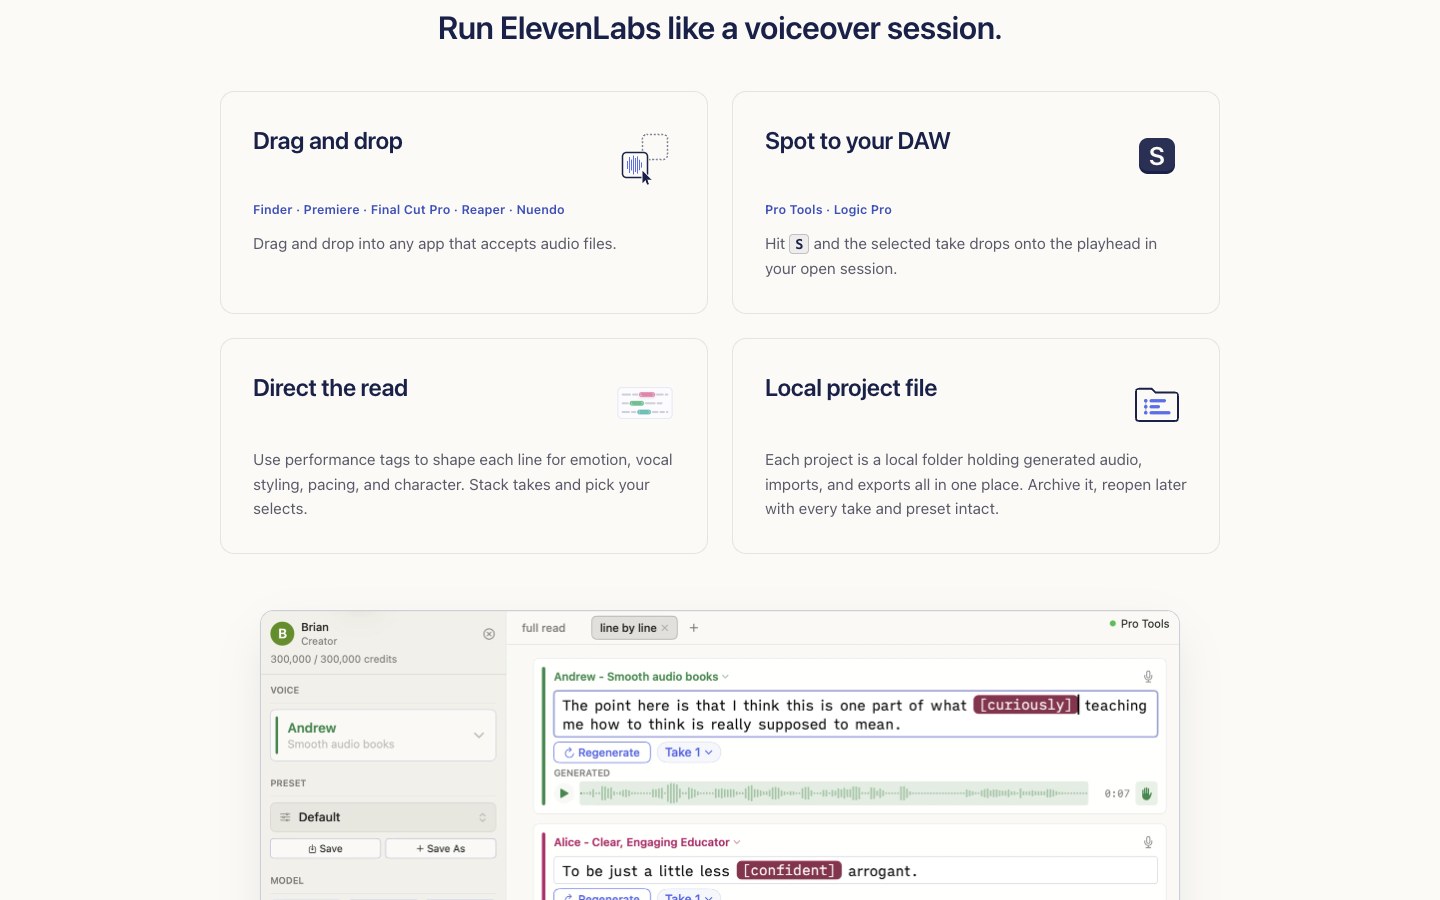1440x900 pixels.
Task: Click the 300,000 / 300,000 credits text
Action: 334,660
